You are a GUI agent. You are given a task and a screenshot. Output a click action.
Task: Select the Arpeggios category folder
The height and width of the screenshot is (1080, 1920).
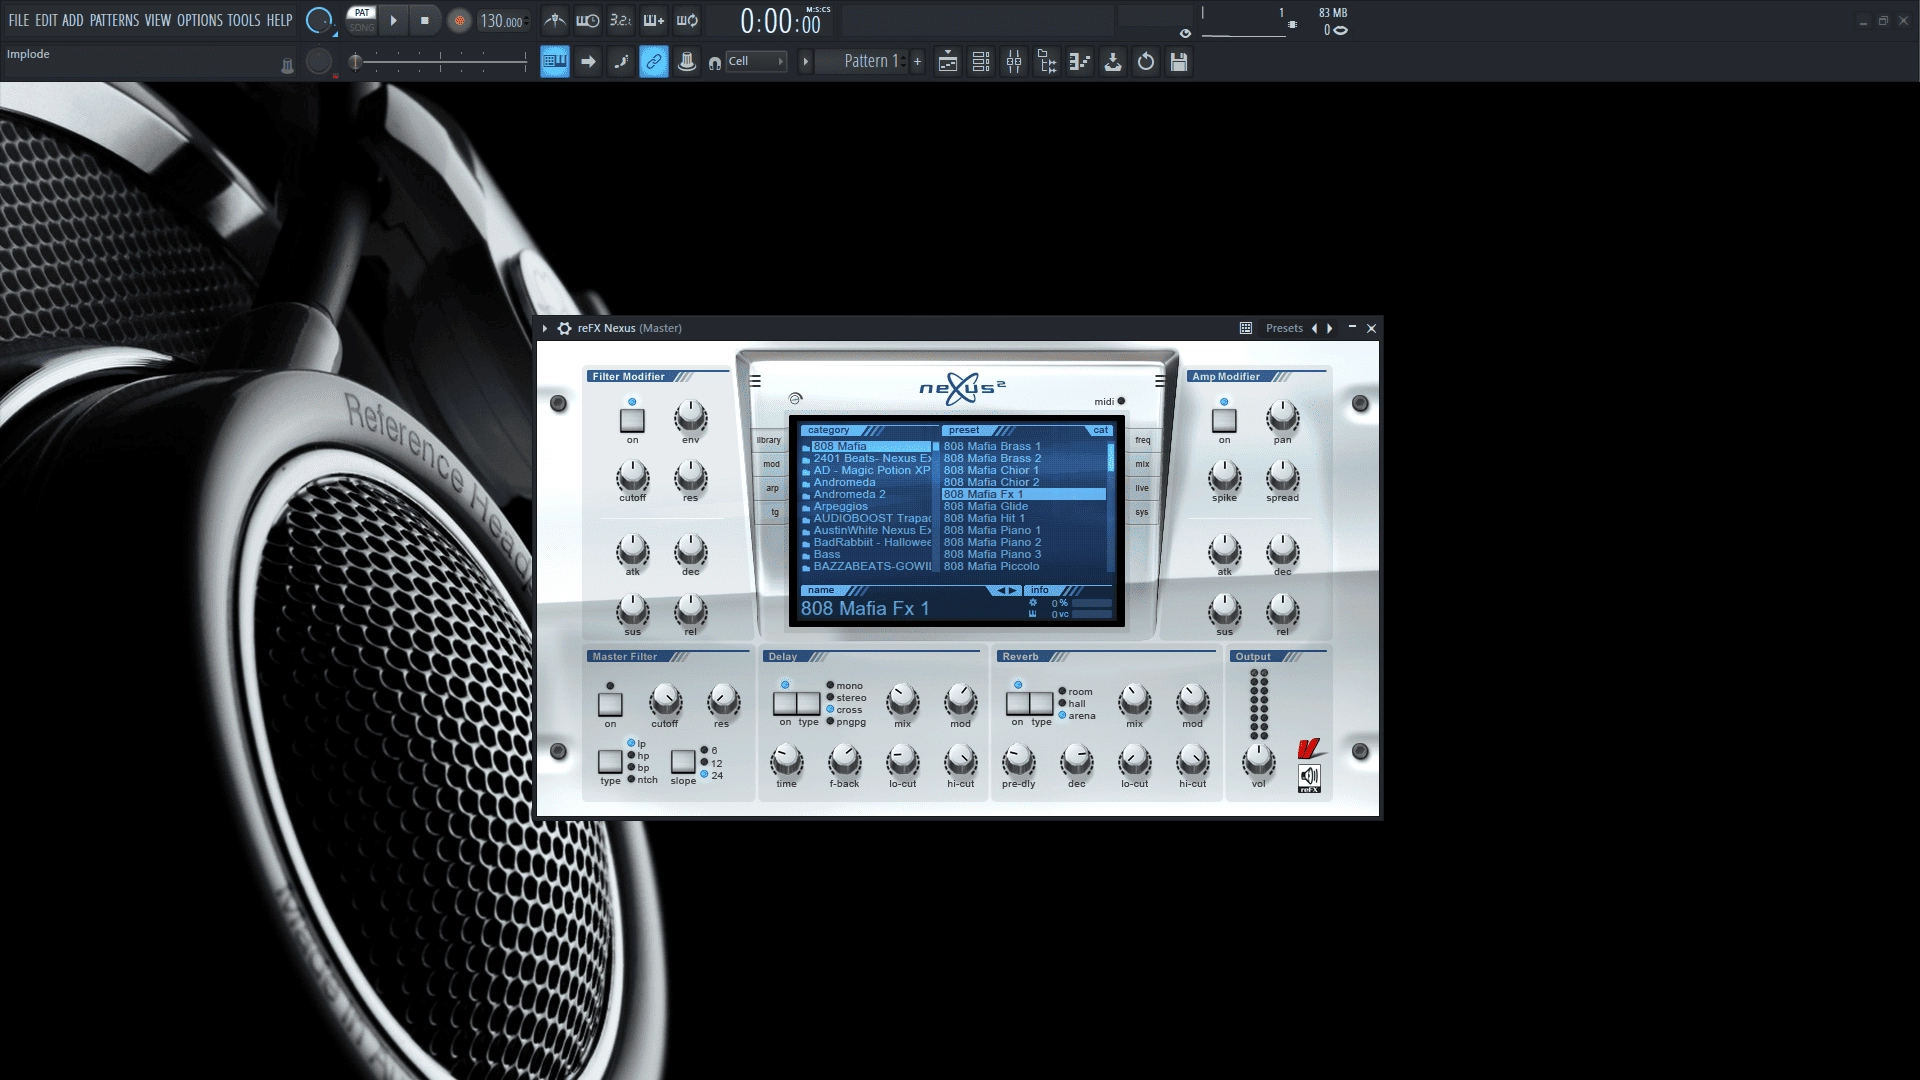point(866,506)
